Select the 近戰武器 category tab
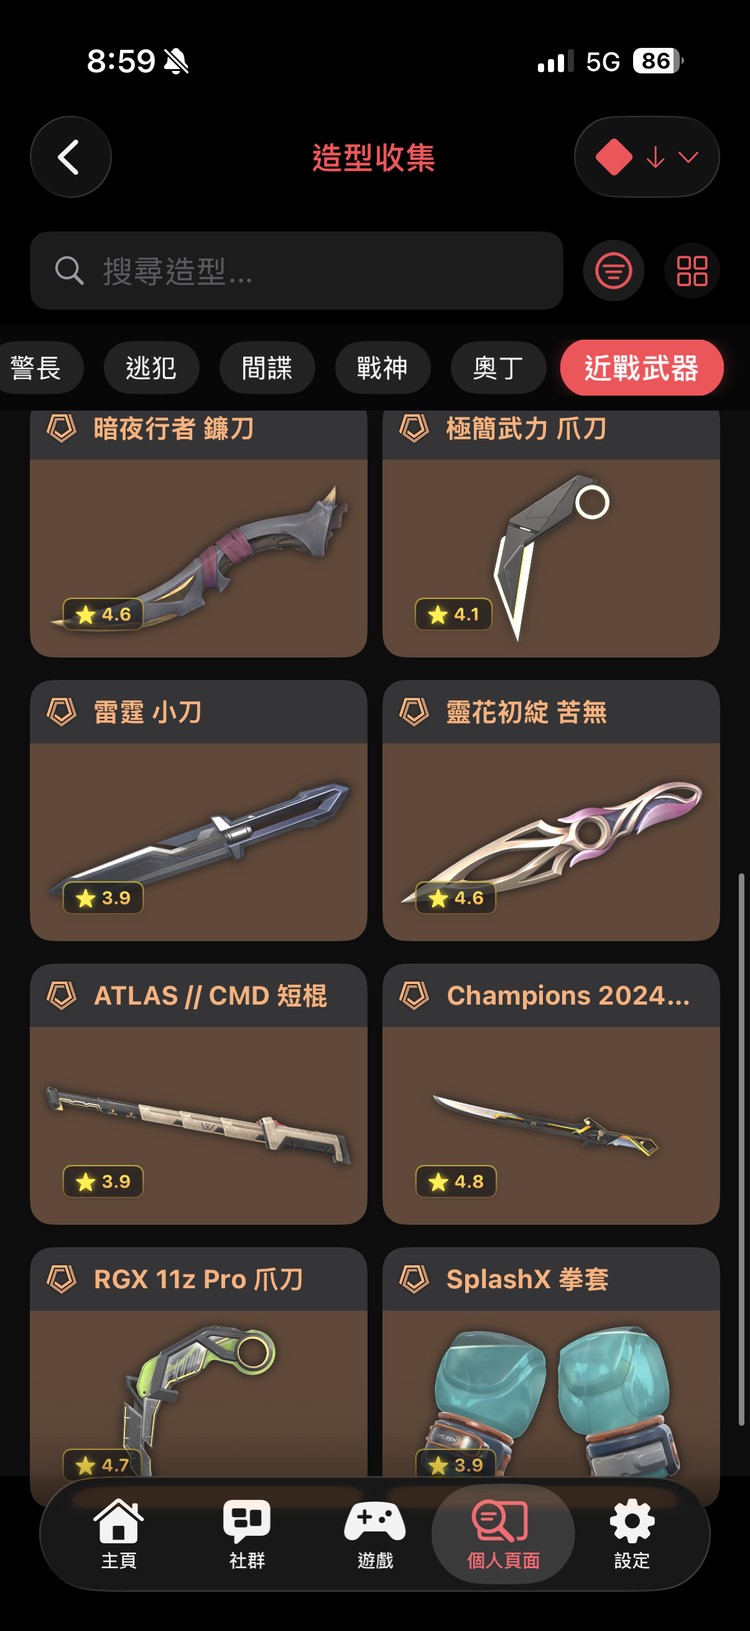This screenshot has width=750, height=1631. click(641, 368)
